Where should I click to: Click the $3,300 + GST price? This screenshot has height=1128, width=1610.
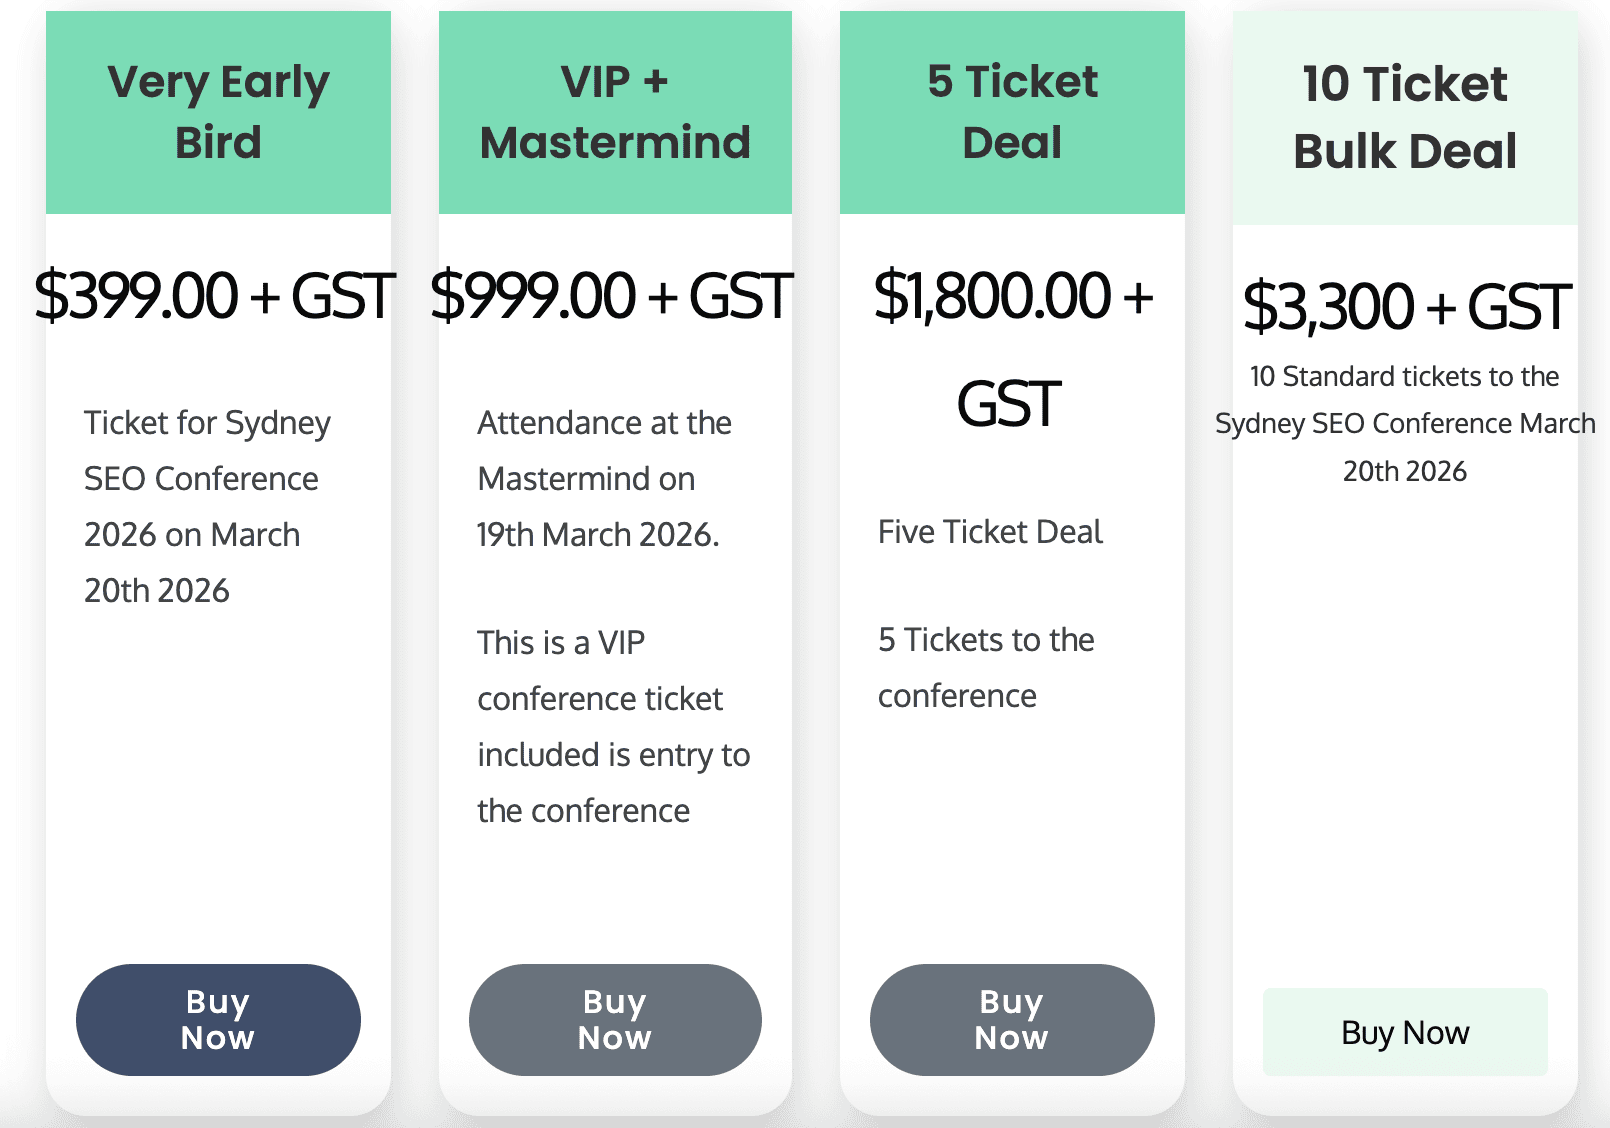pyautogui.click(x=1406, y=307)
